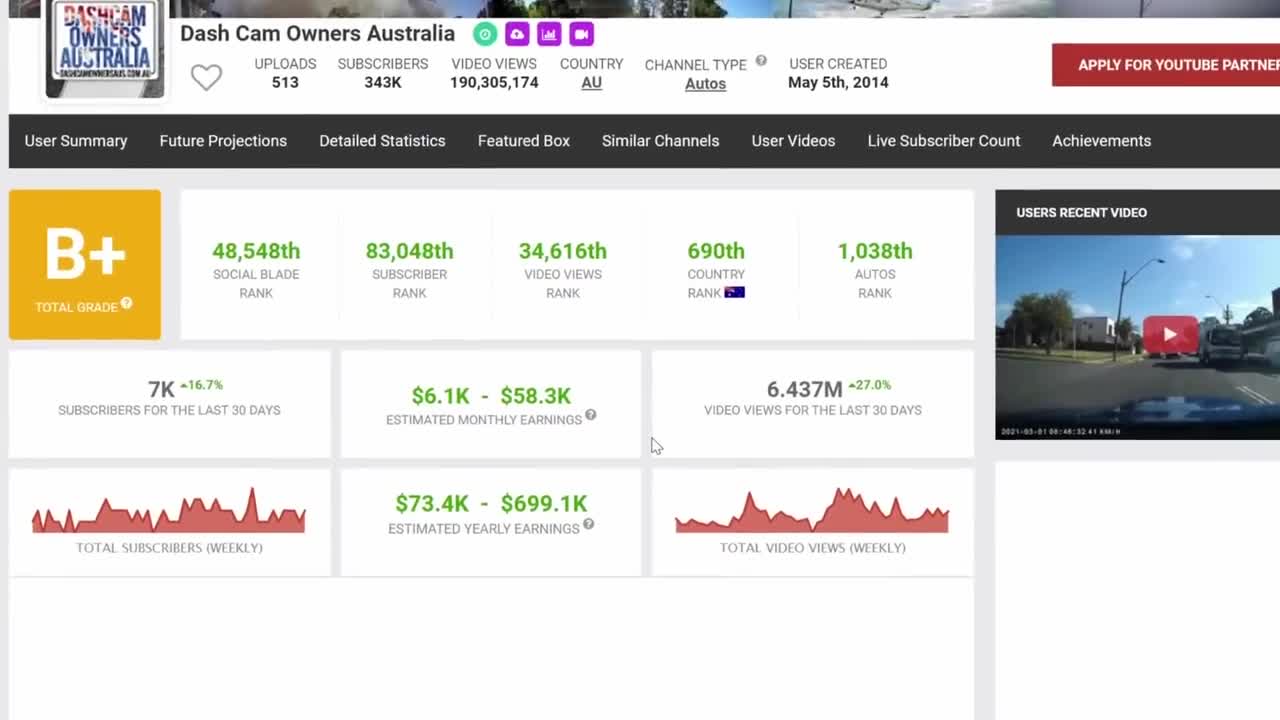Click the $73.4K - $699.1K yearly earnings
Image resolution: width=1280 pixels, height=720 pixels.
point(491,504)
